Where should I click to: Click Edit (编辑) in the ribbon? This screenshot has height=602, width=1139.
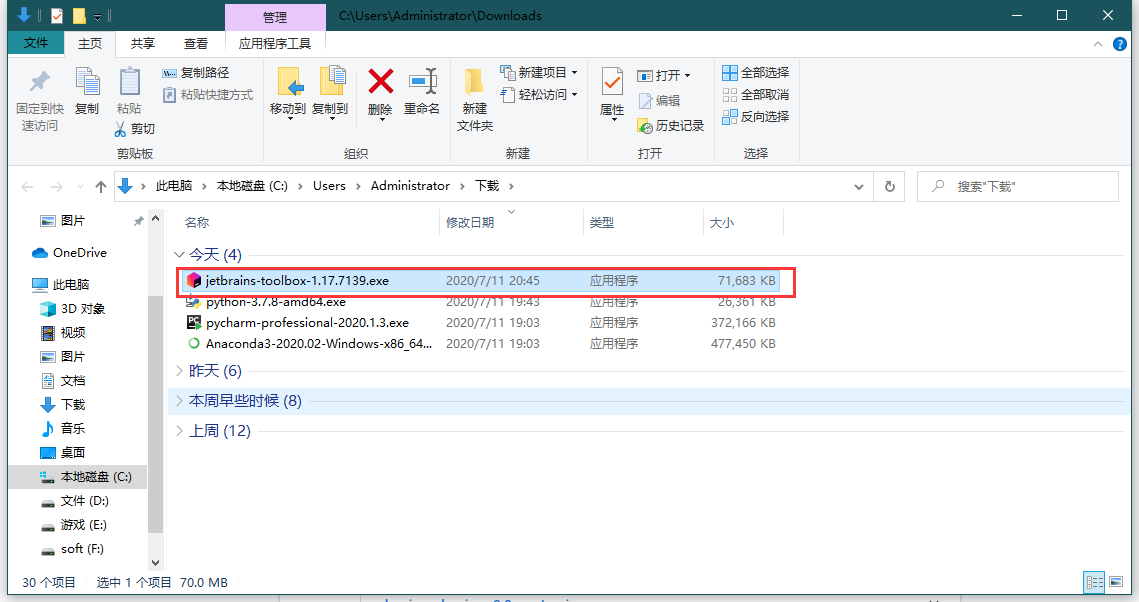pyautogui.click(x=660, y=101)
